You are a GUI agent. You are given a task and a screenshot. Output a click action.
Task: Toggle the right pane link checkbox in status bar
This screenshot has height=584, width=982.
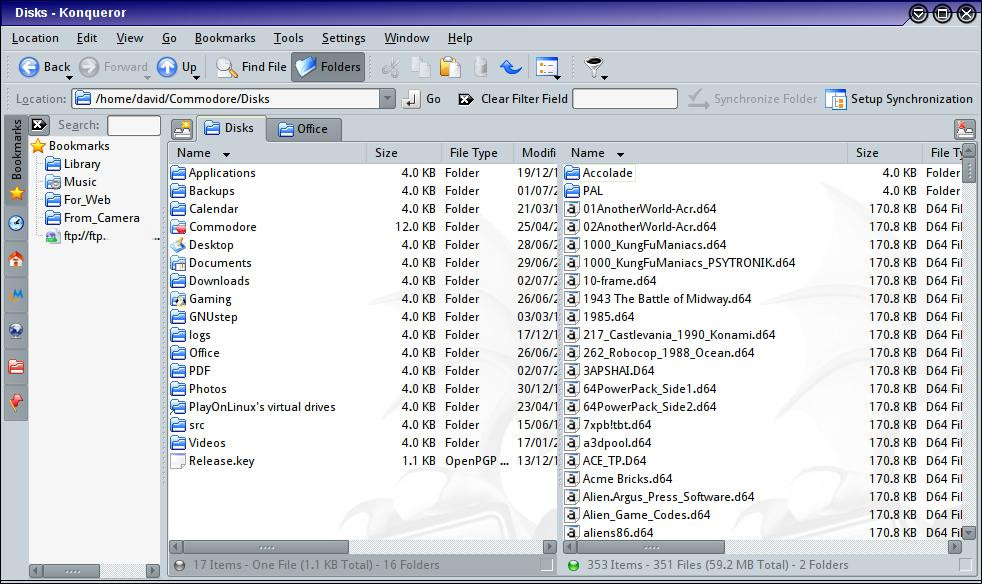click(965, 565)
